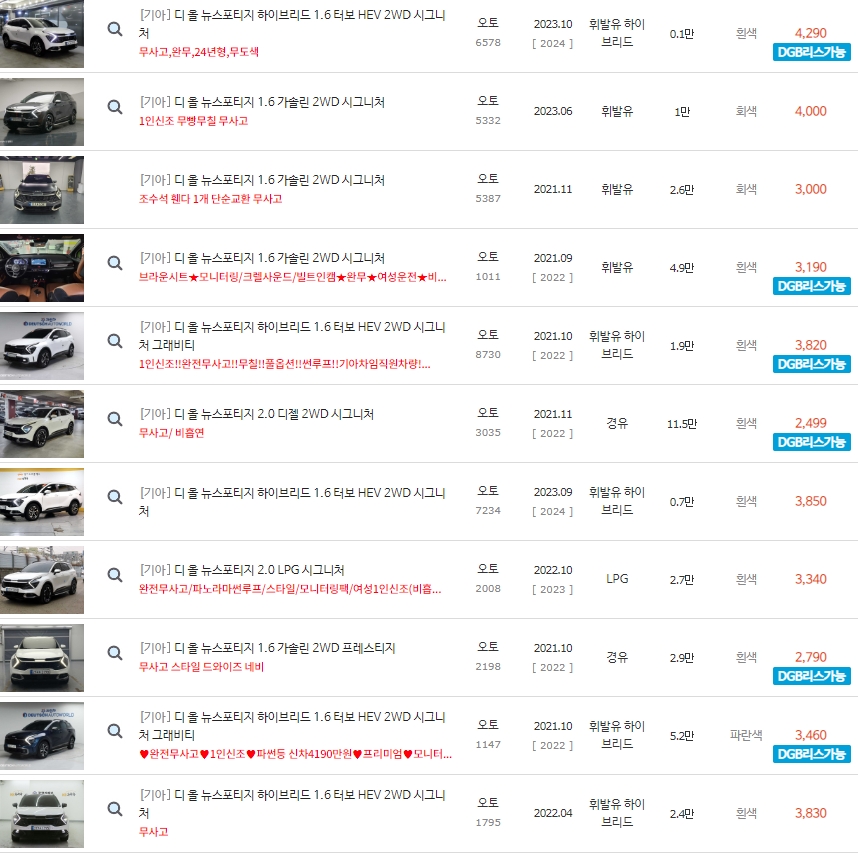Viewport: 858px width, 854px height.
Task: Open 1.6 가솔린 title above 브라운시트 description
Action: tap(262, 258)
